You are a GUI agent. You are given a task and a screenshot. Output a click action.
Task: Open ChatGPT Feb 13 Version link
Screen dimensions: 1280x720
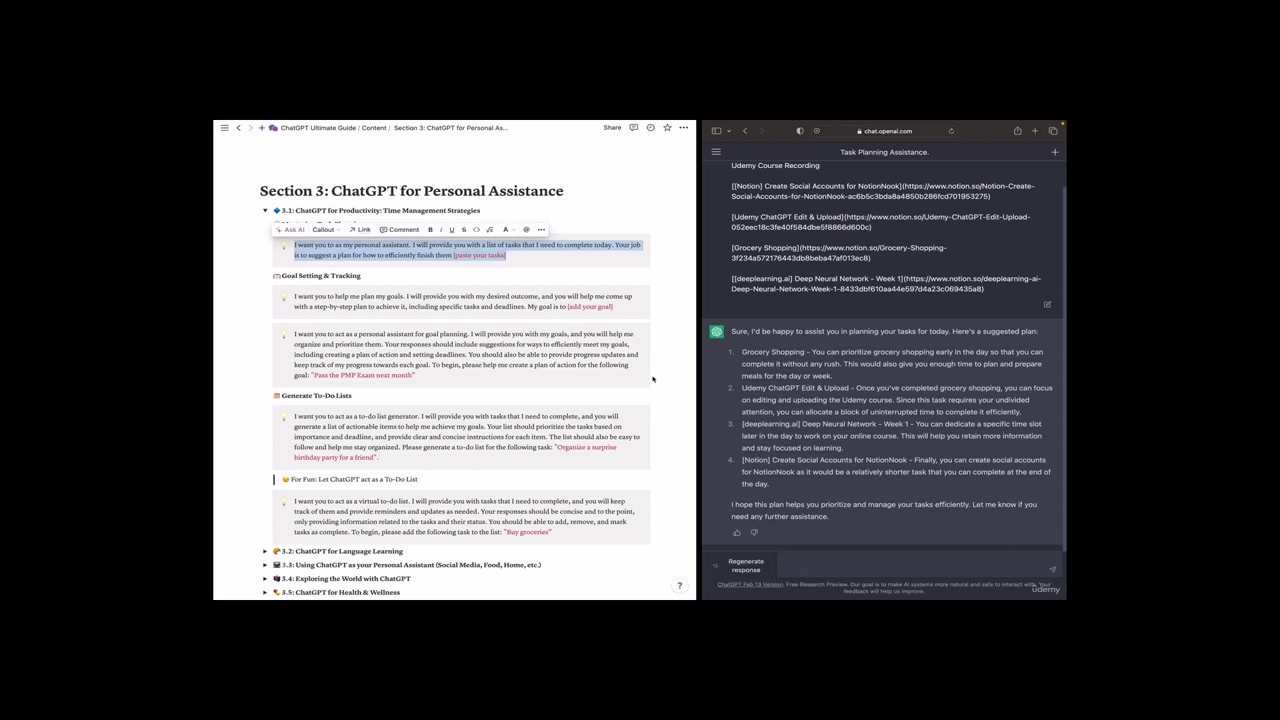click(750, 585)
